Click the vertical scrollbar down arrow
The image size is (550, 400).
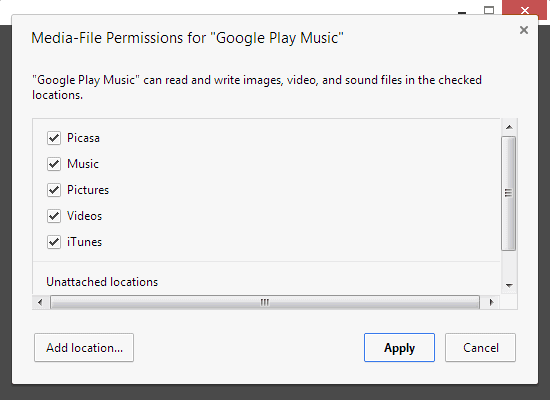509,286
